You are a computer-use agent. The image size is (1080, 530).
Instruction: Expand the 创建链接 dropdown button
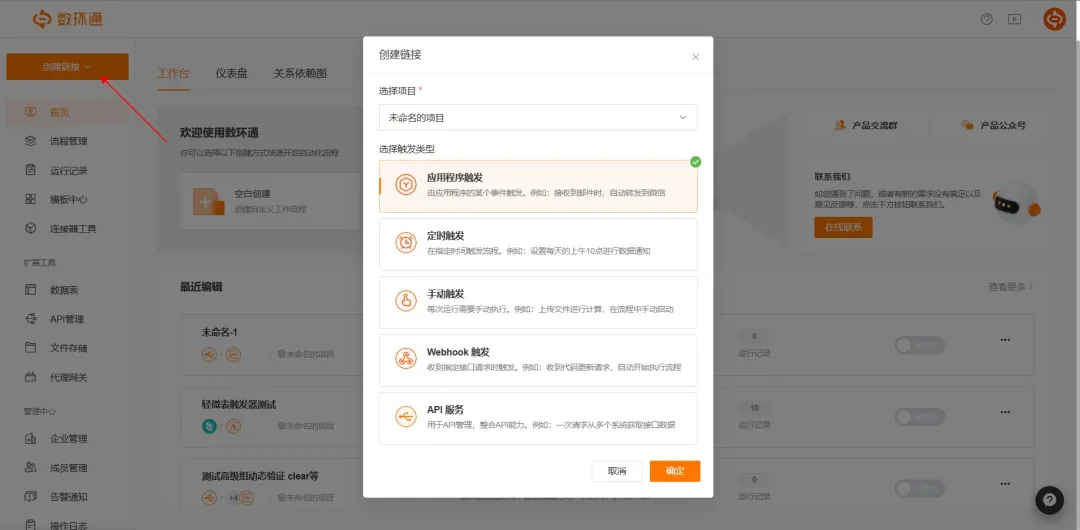coord(67,67)
